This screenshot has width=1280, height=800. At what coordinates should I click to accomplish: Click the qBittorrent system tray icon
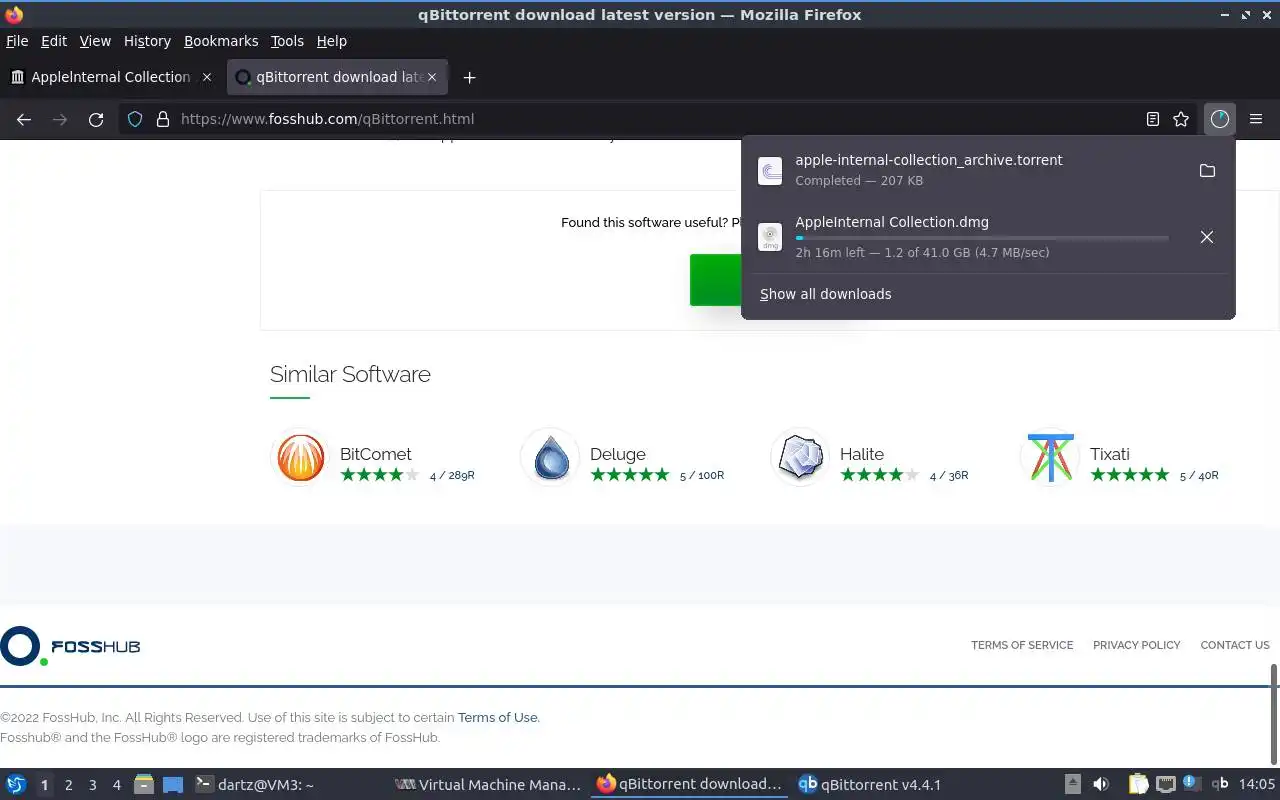(1220, 785)
